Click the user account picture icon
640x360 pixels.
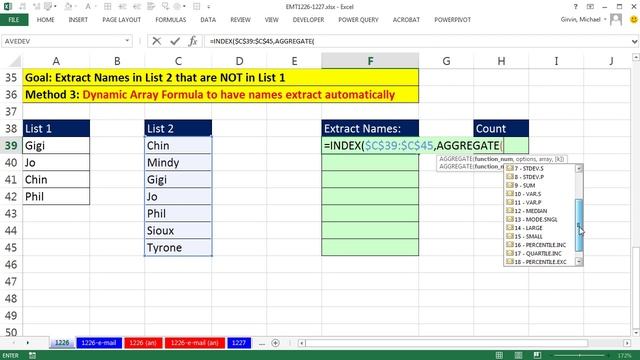[x=616, y=19]
